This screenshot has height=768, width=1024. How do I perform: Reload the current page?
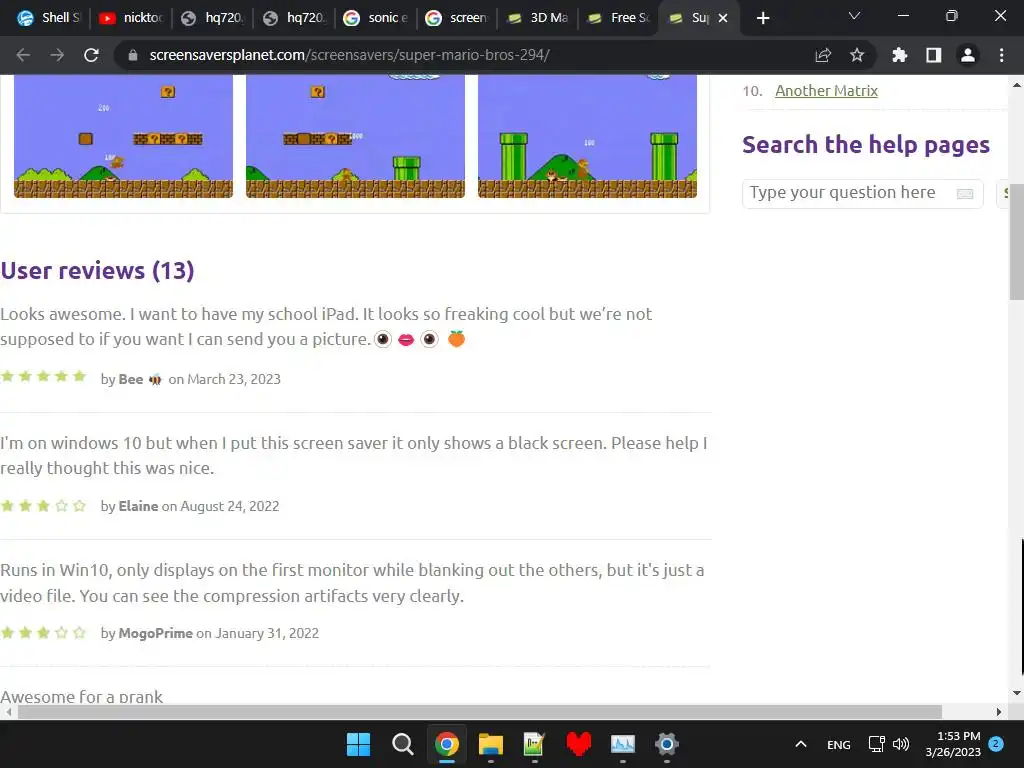pos(91,55)
